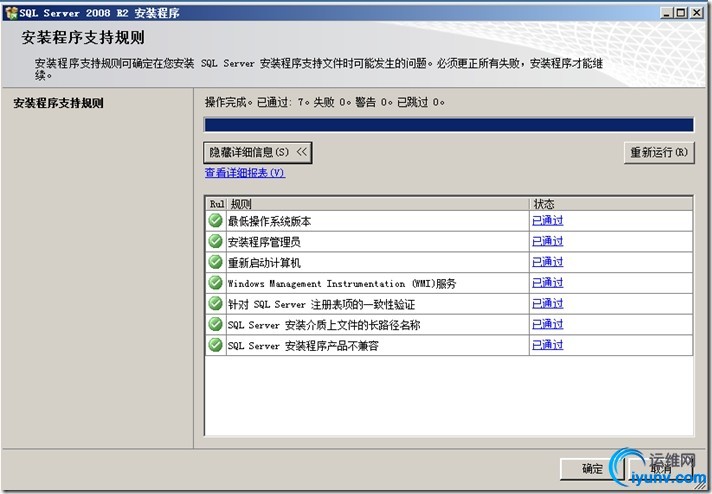Collapse details with 隐藏详细信息(S) button
This screenshot has width=712, height=494.
(257, 152)
